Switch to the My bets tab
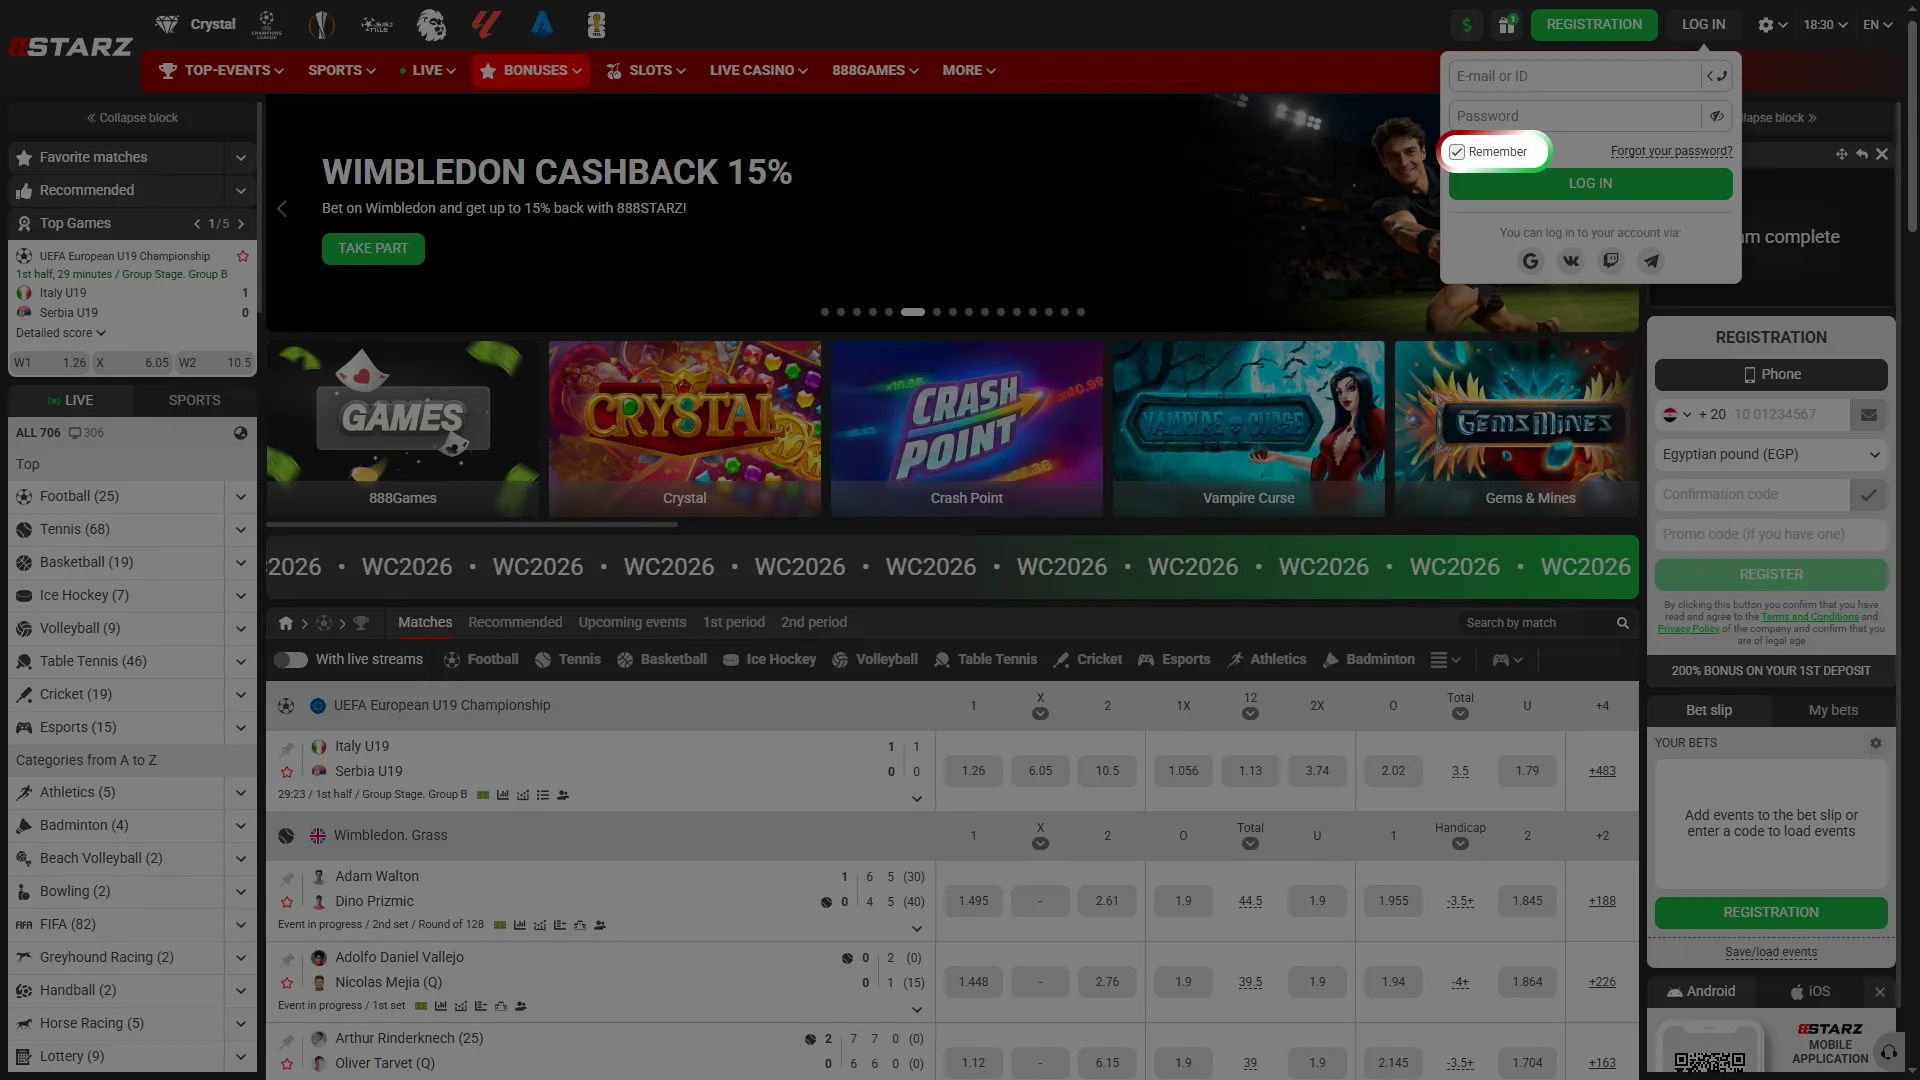Screen dimensions: 1920x1080 [x=1833, y=711]
